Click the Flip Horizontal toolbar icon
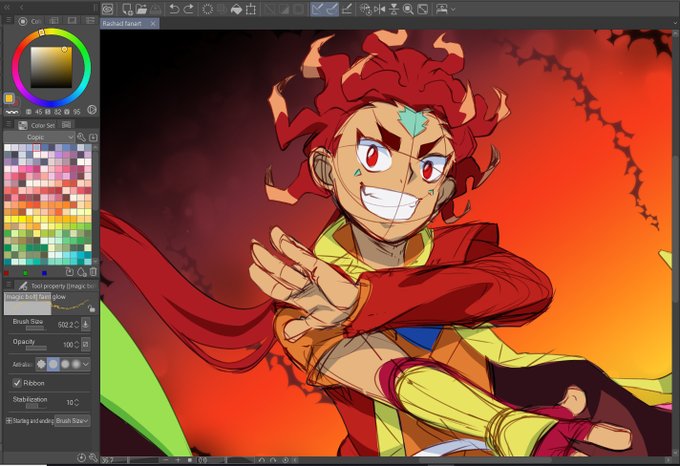Screen dimensions: 680x466 [x=379, y=9]
